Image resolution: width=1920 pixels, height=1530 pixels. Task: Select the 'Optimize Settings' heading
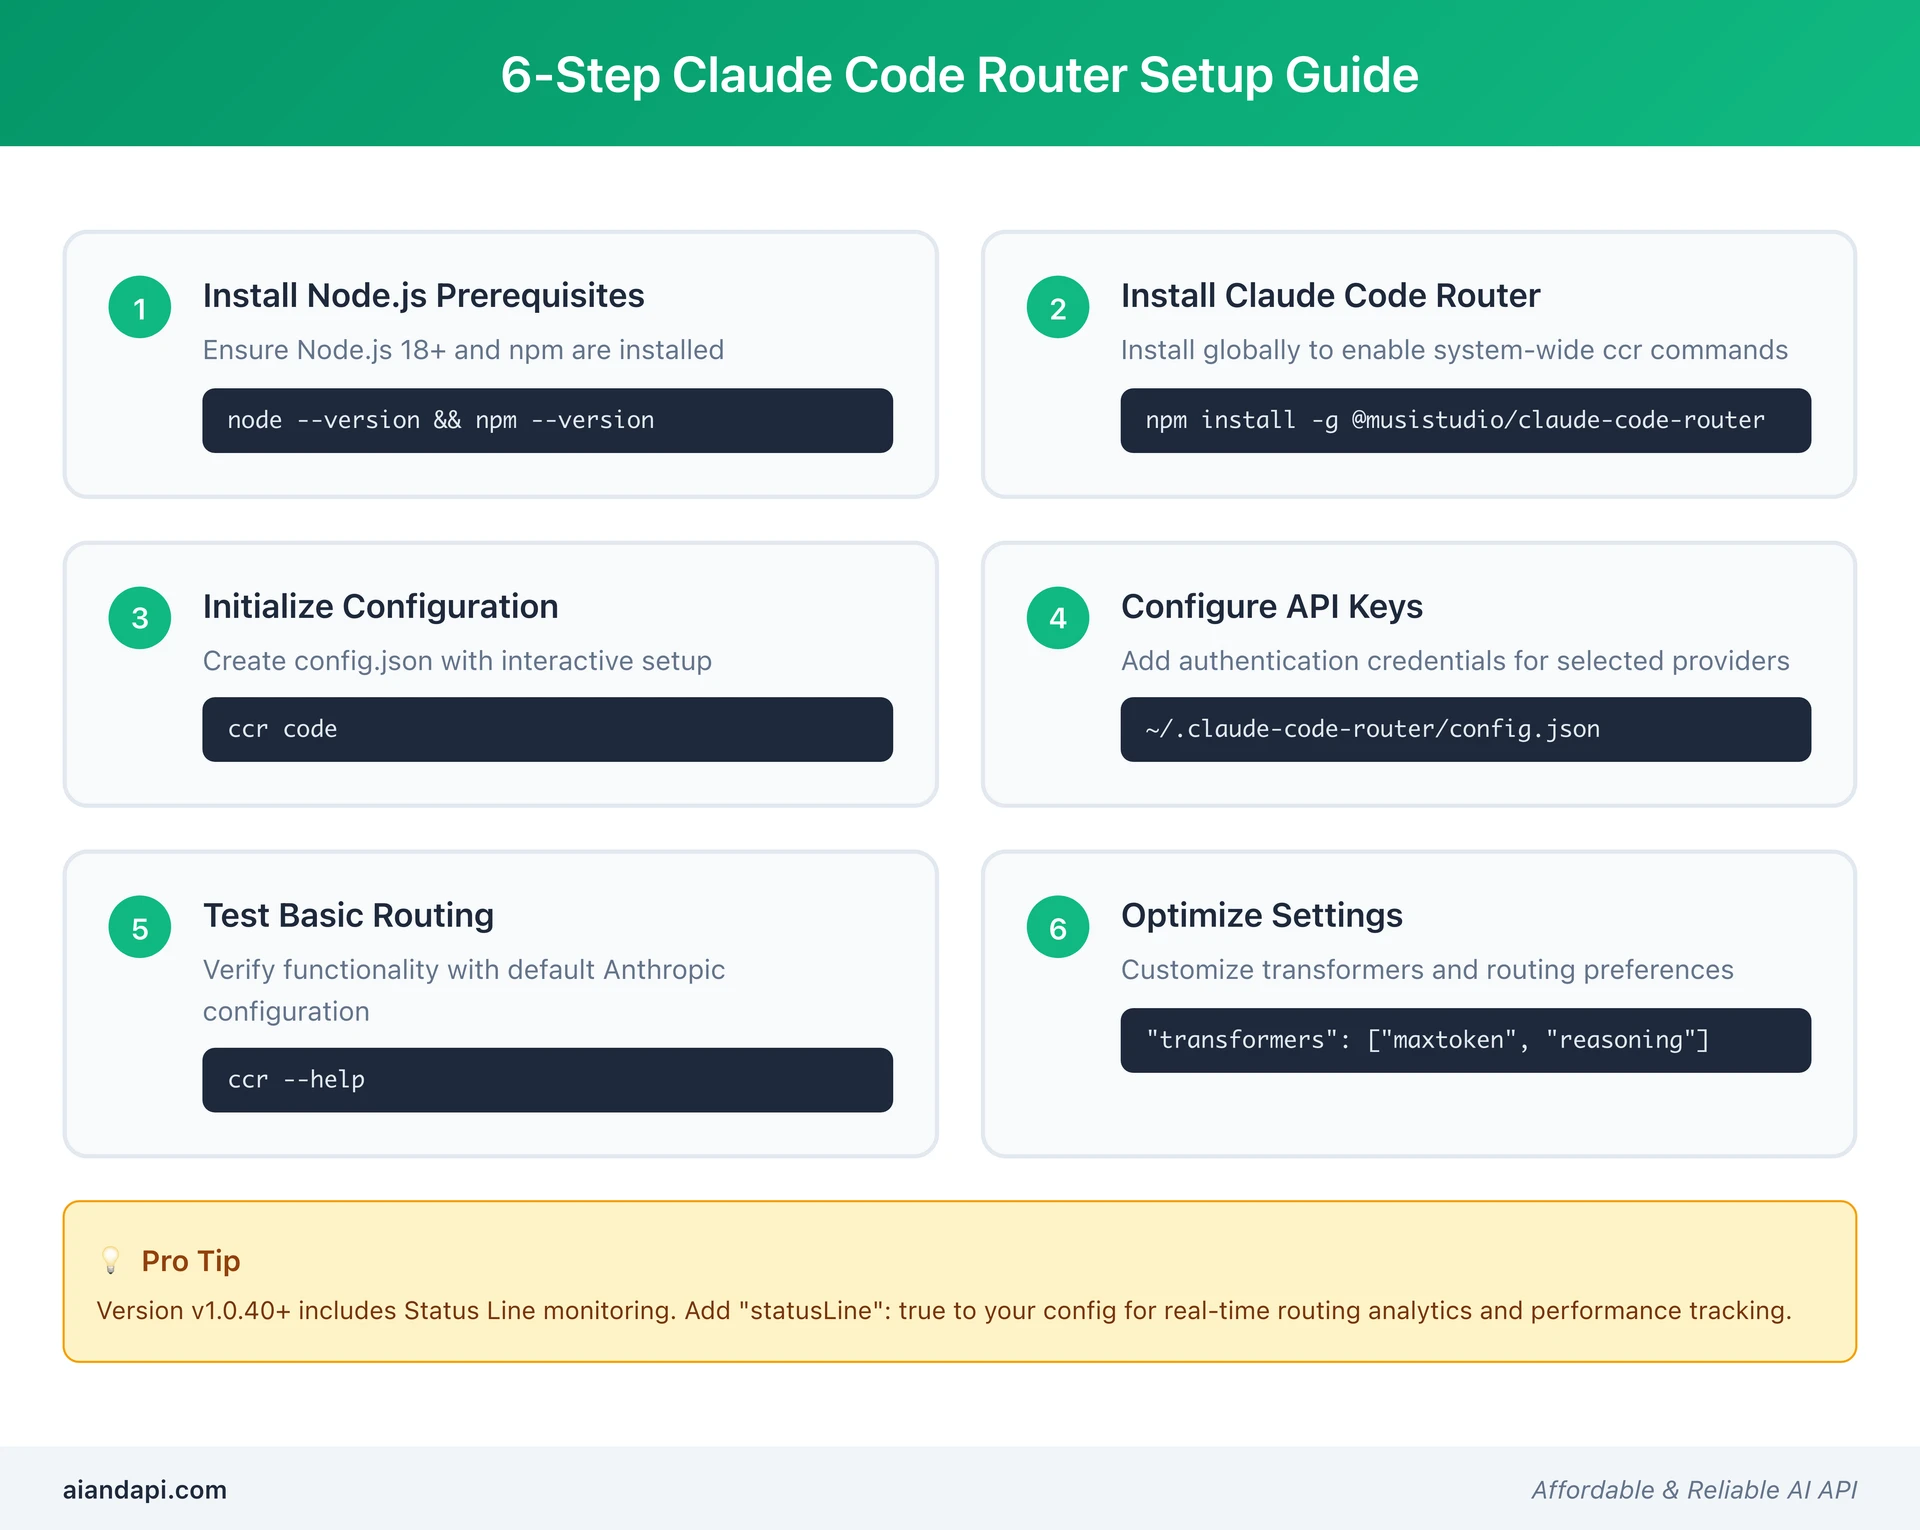(1261, 916)
